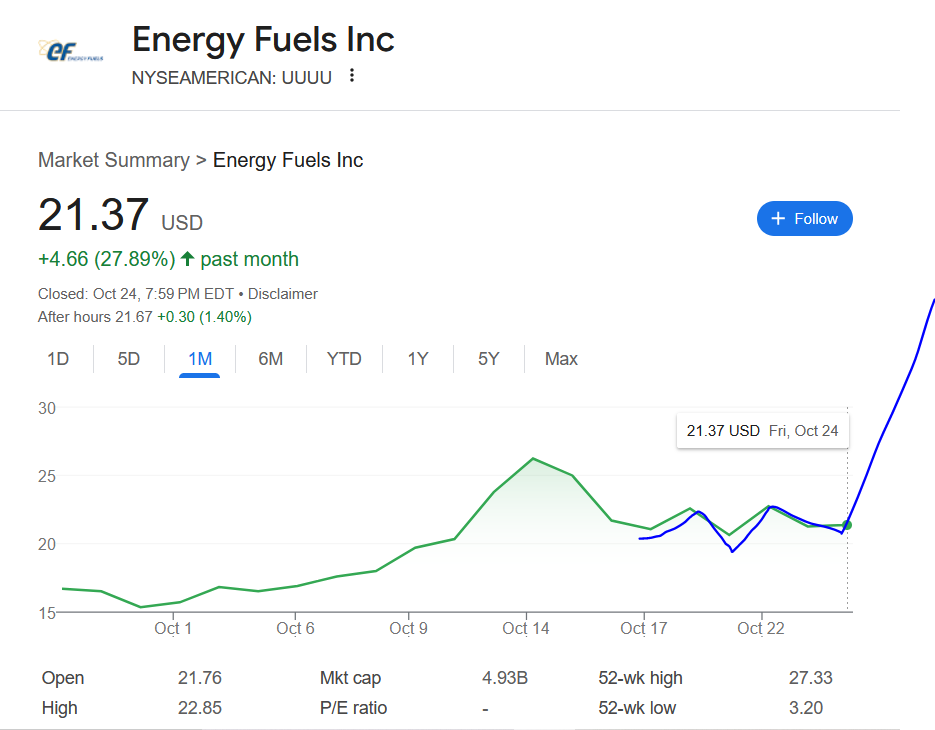The height and width of the screenshot is (730, 935).
Task: Click the Energy Fuels company logo
Action: click(x=71, y=51)
